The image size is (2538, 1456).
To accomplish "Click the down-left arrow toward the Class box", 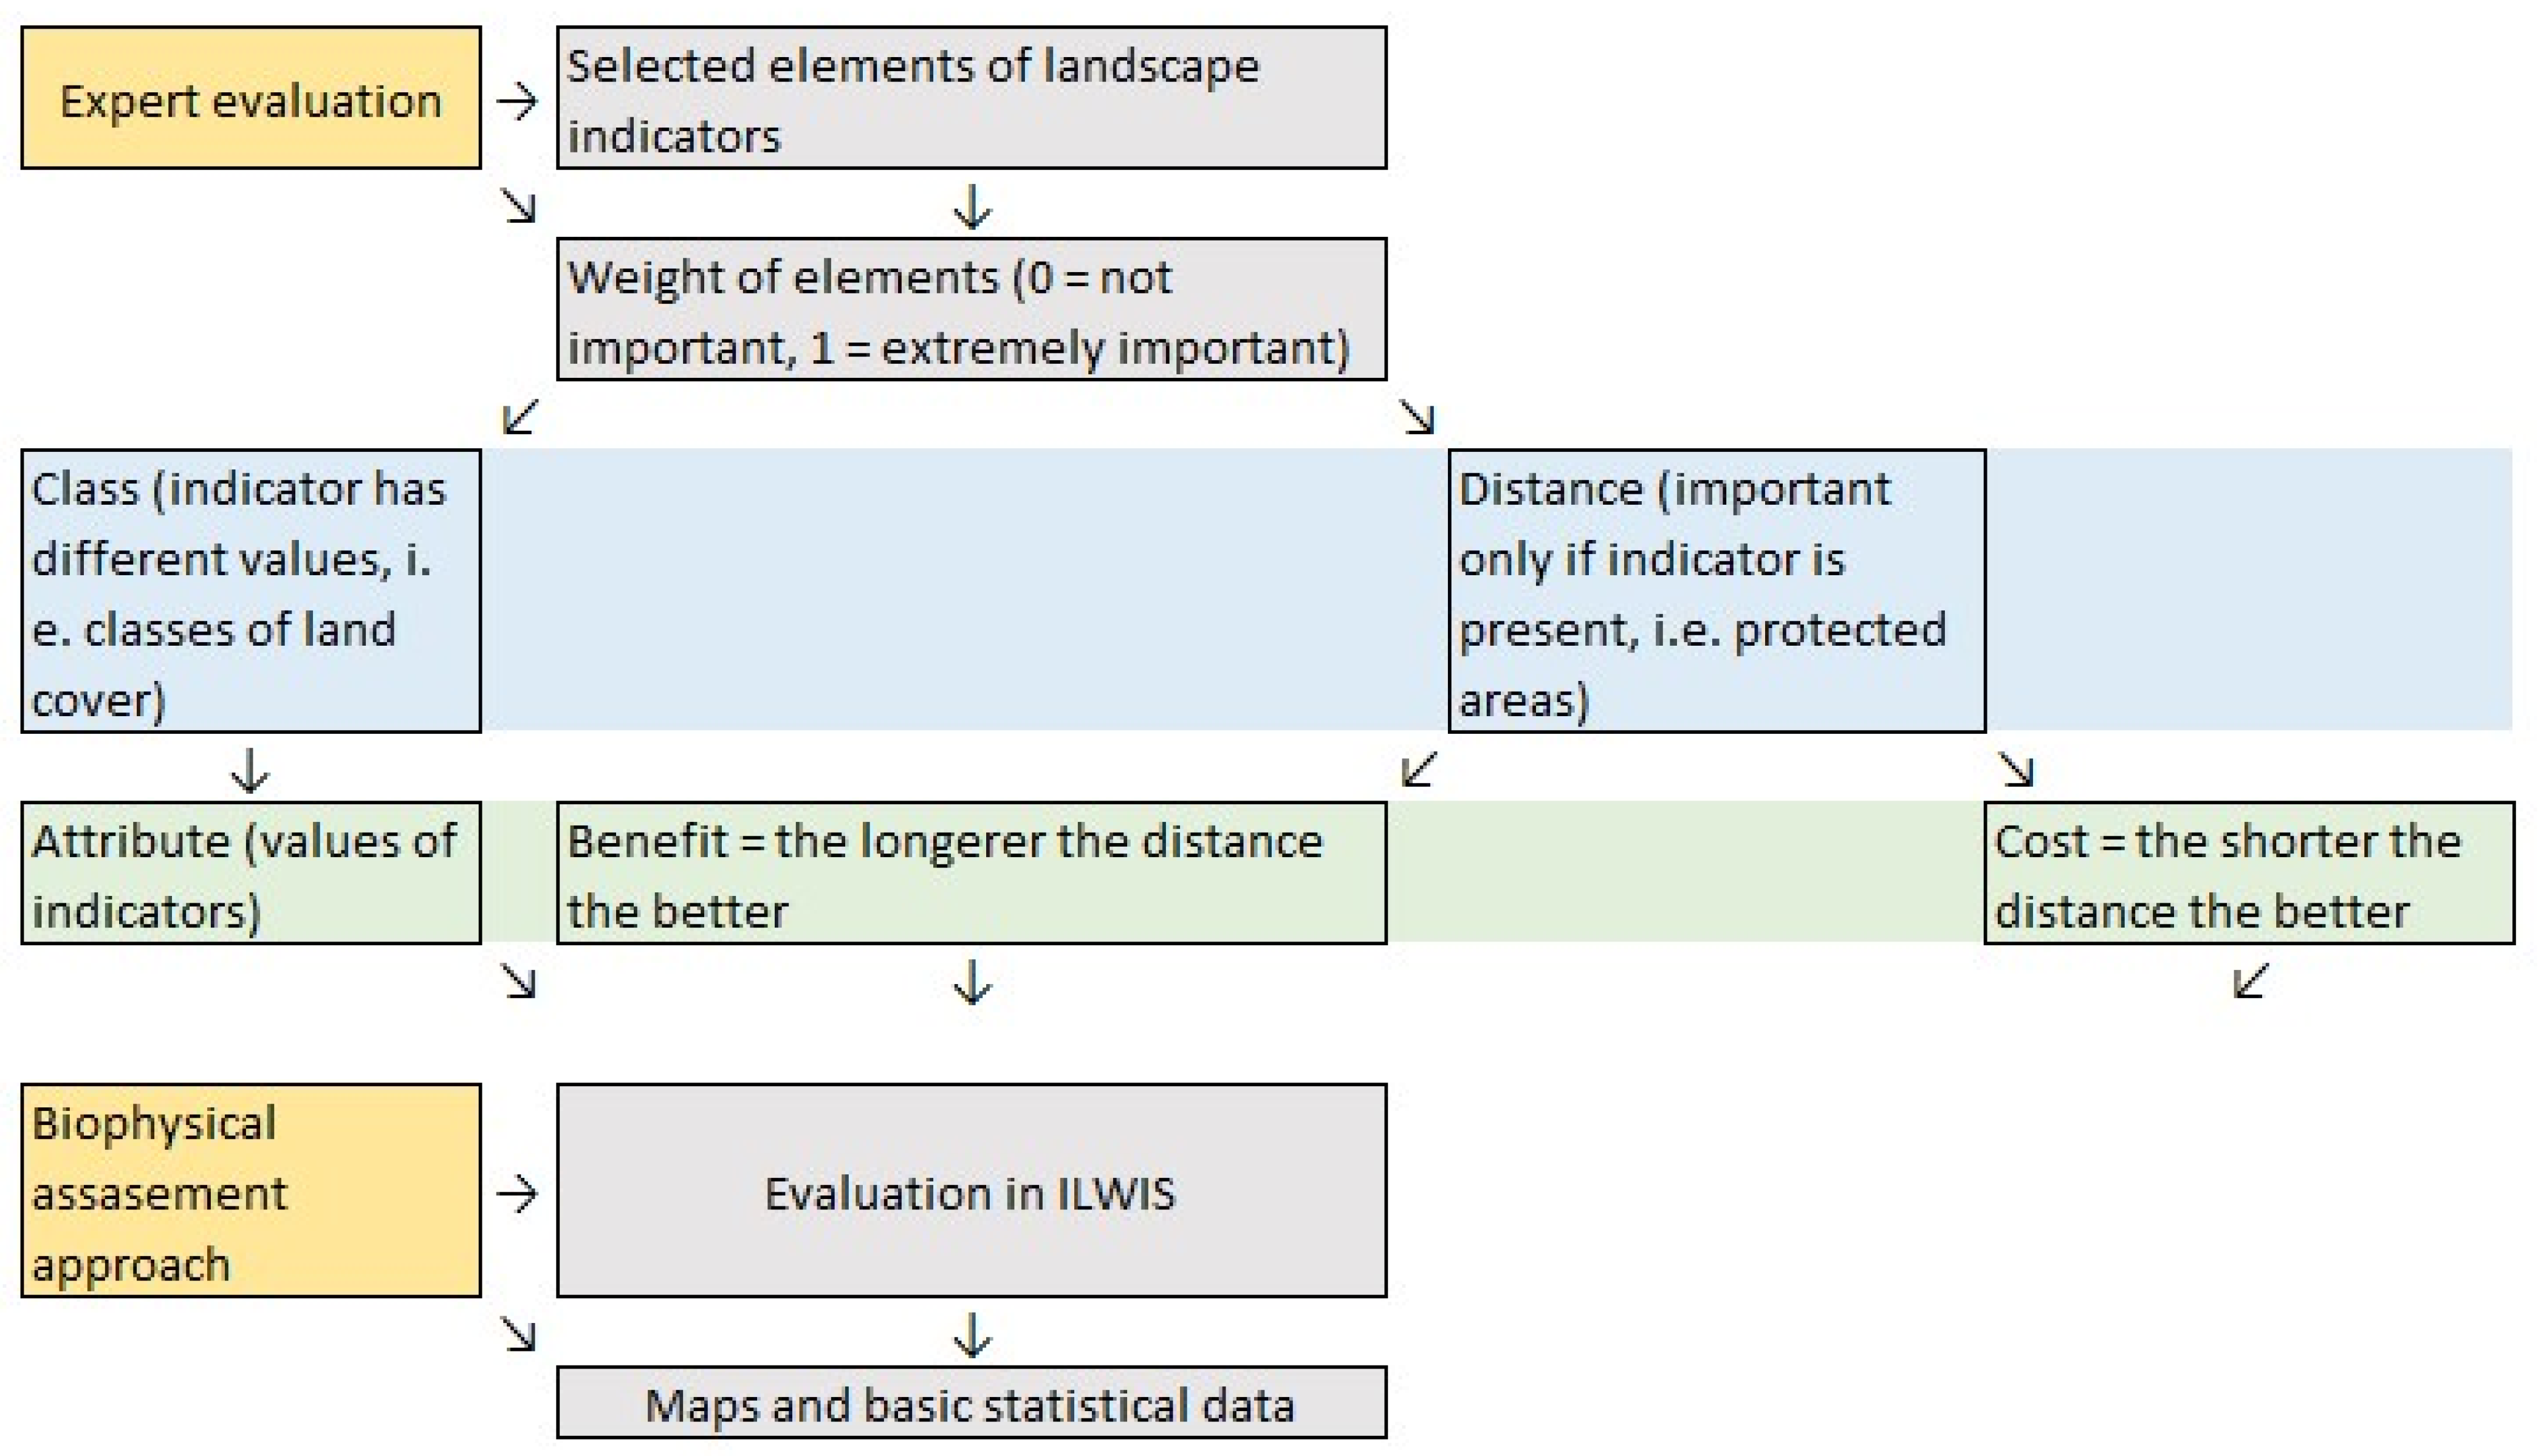I will click(x=520, y=416).
